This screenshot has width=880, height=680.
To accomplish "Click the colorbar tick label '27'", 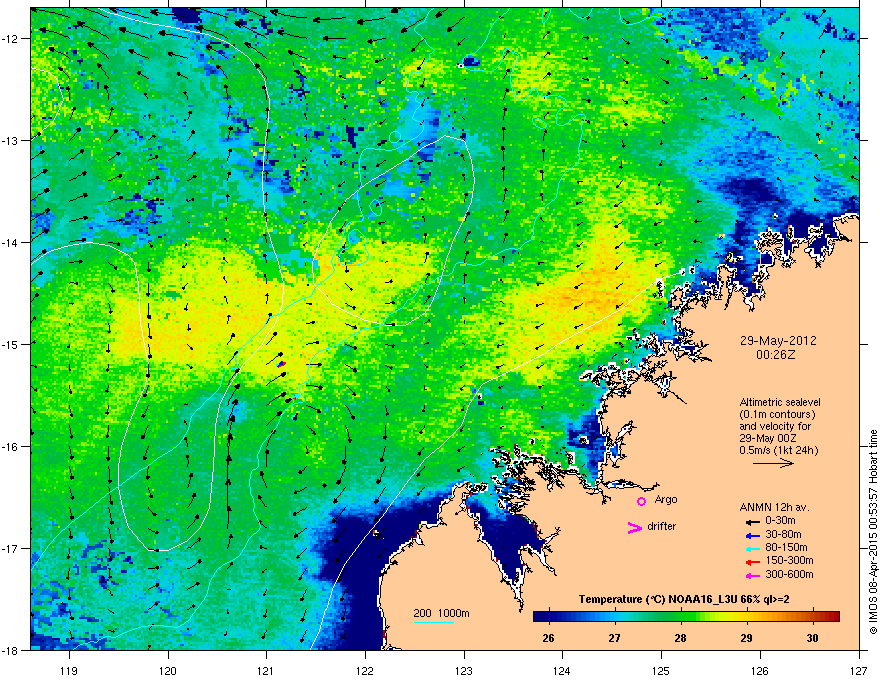I will [615, 638].
